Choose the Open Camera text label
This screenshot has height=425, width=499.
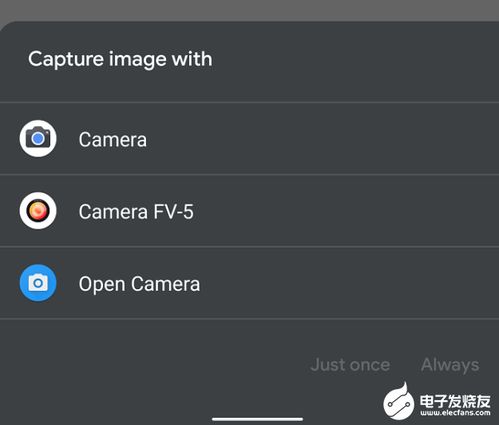pos(139,284)
